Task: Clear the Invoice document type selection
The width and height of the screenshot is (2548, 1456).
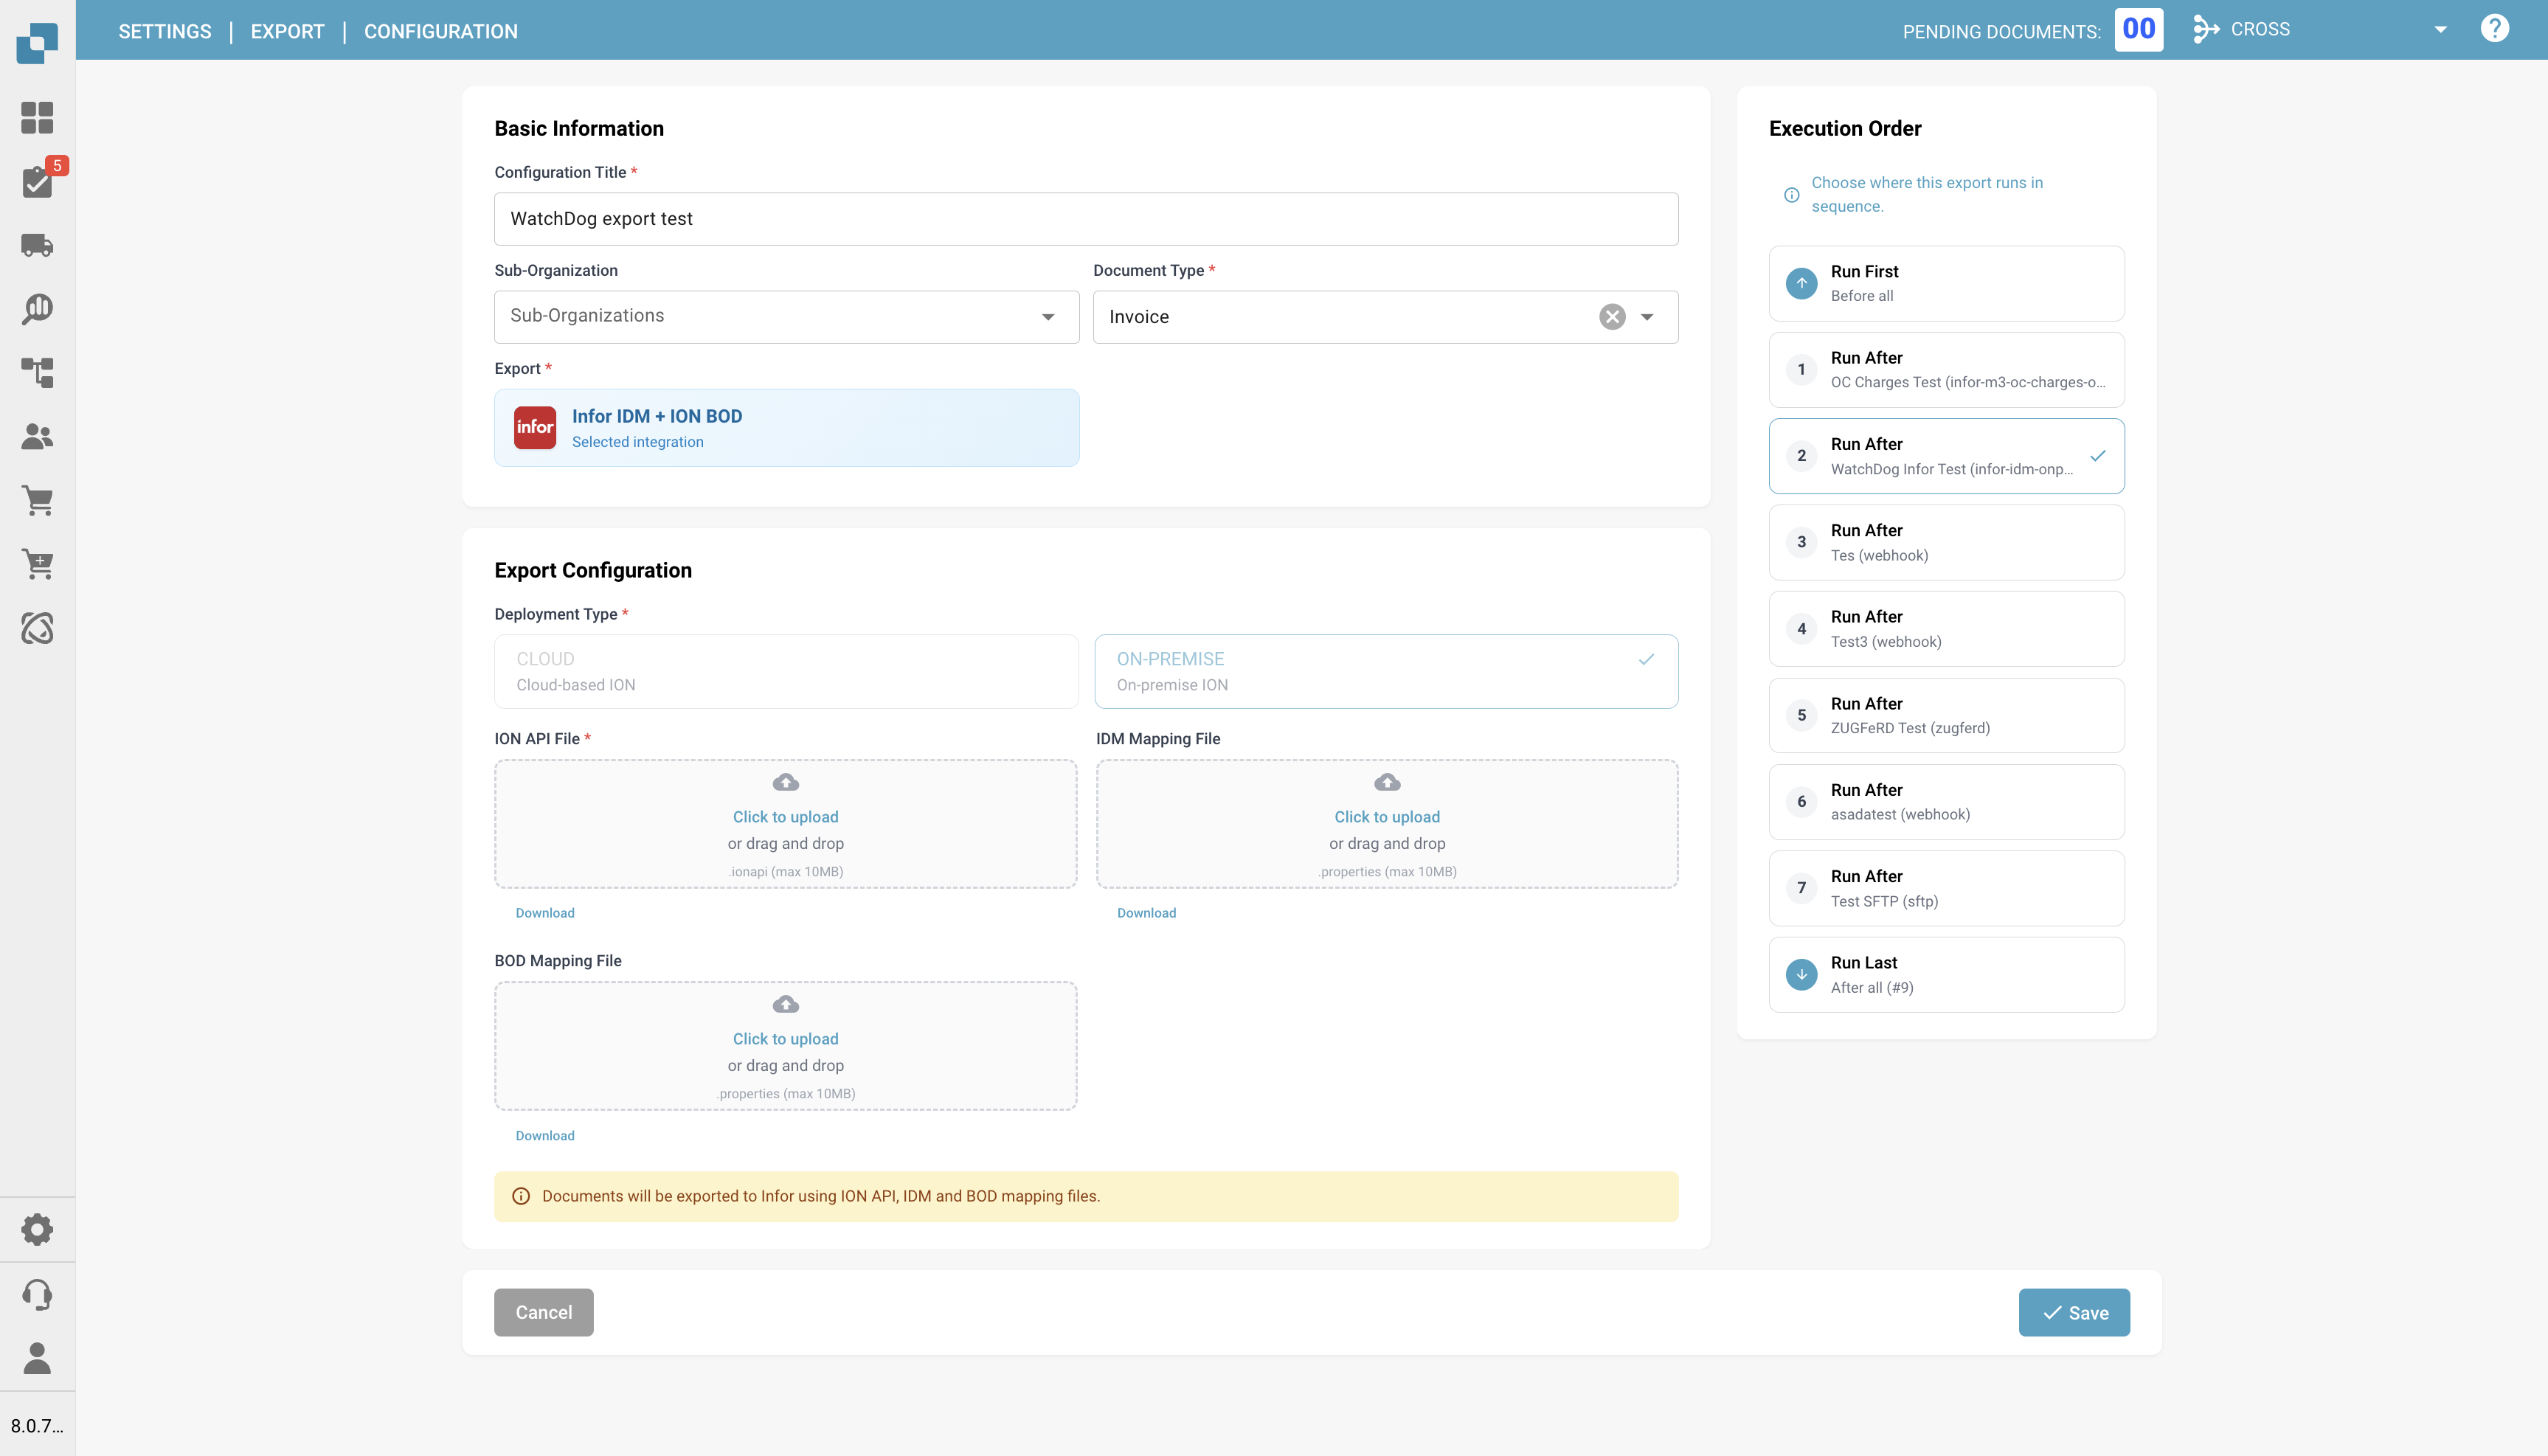Action: coord(1612,317)
